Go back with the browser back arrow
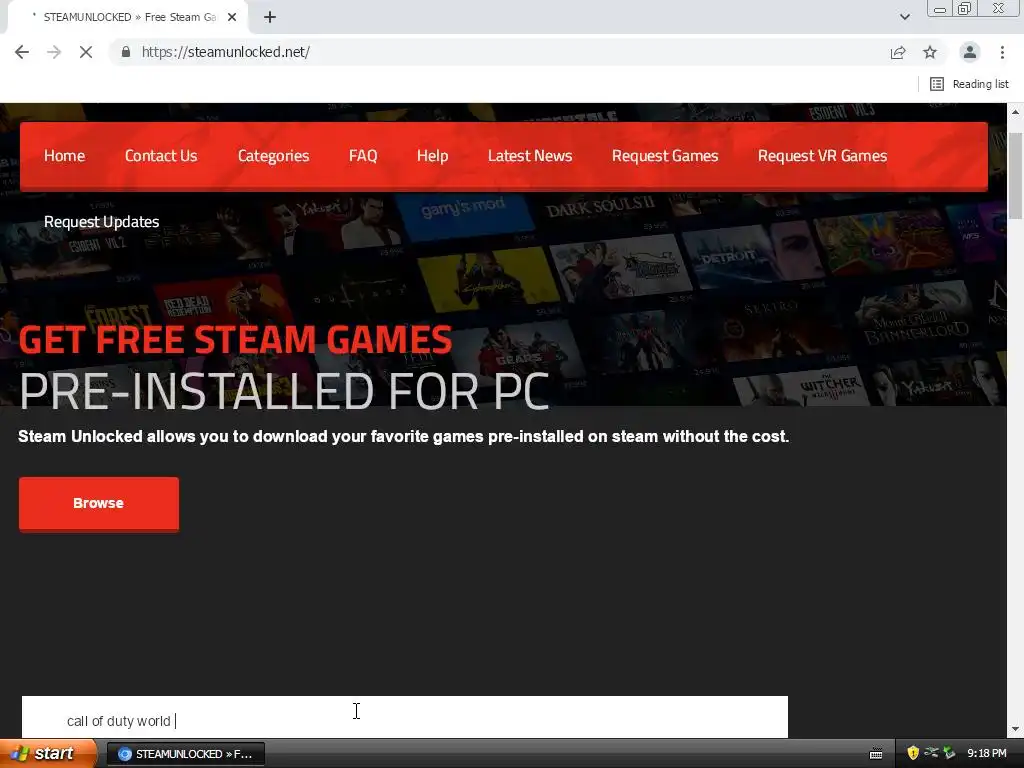1024x768 pixels. point(22,52)
